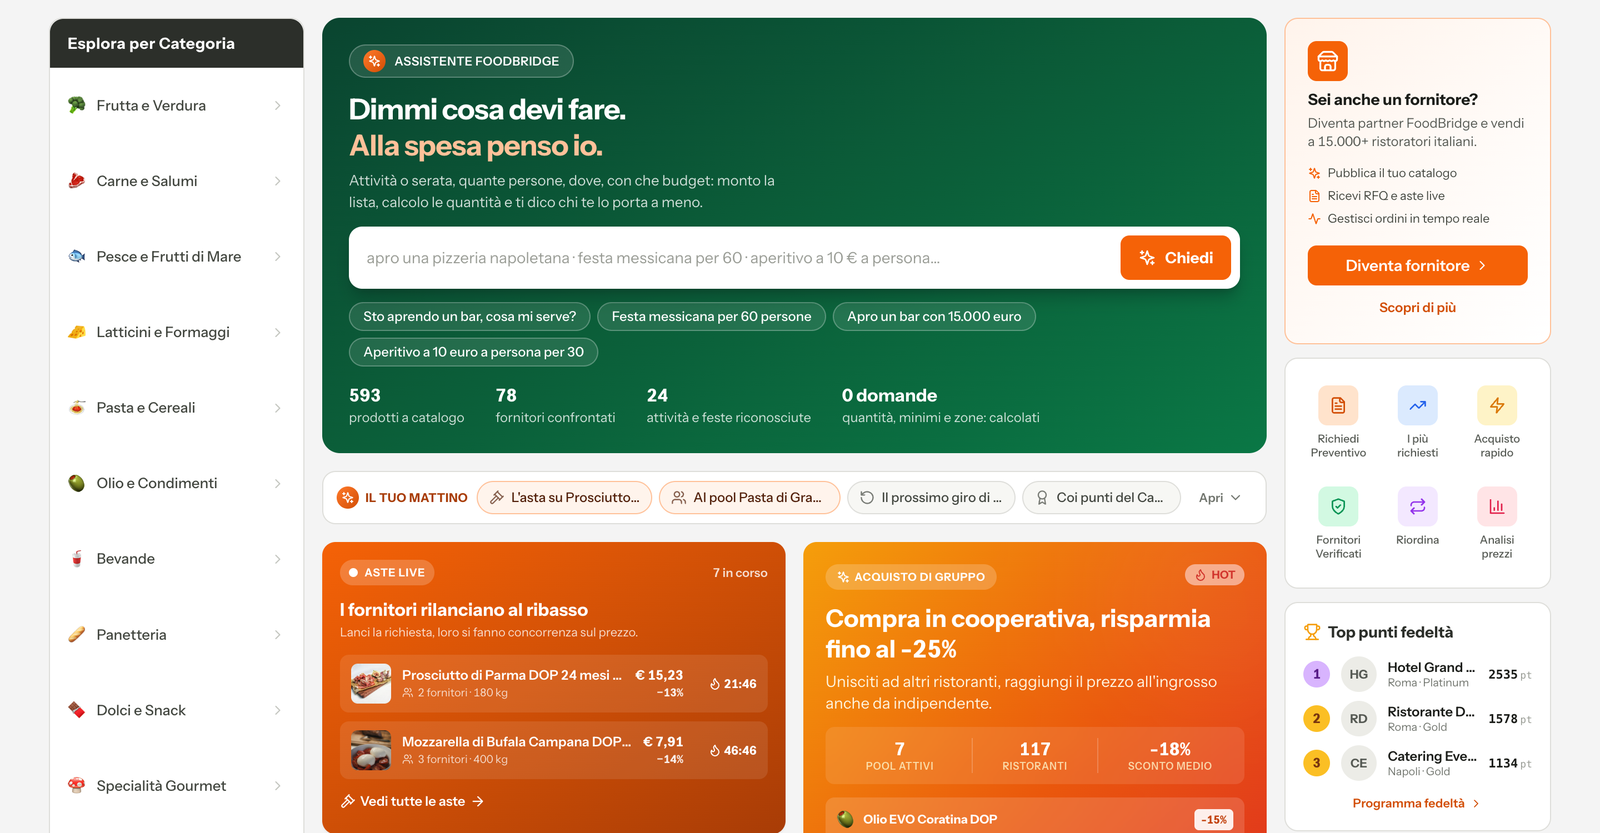Open the Riordina repeat icon
This screenshot has width=1600, height=833.
(x=1417, y=507)
